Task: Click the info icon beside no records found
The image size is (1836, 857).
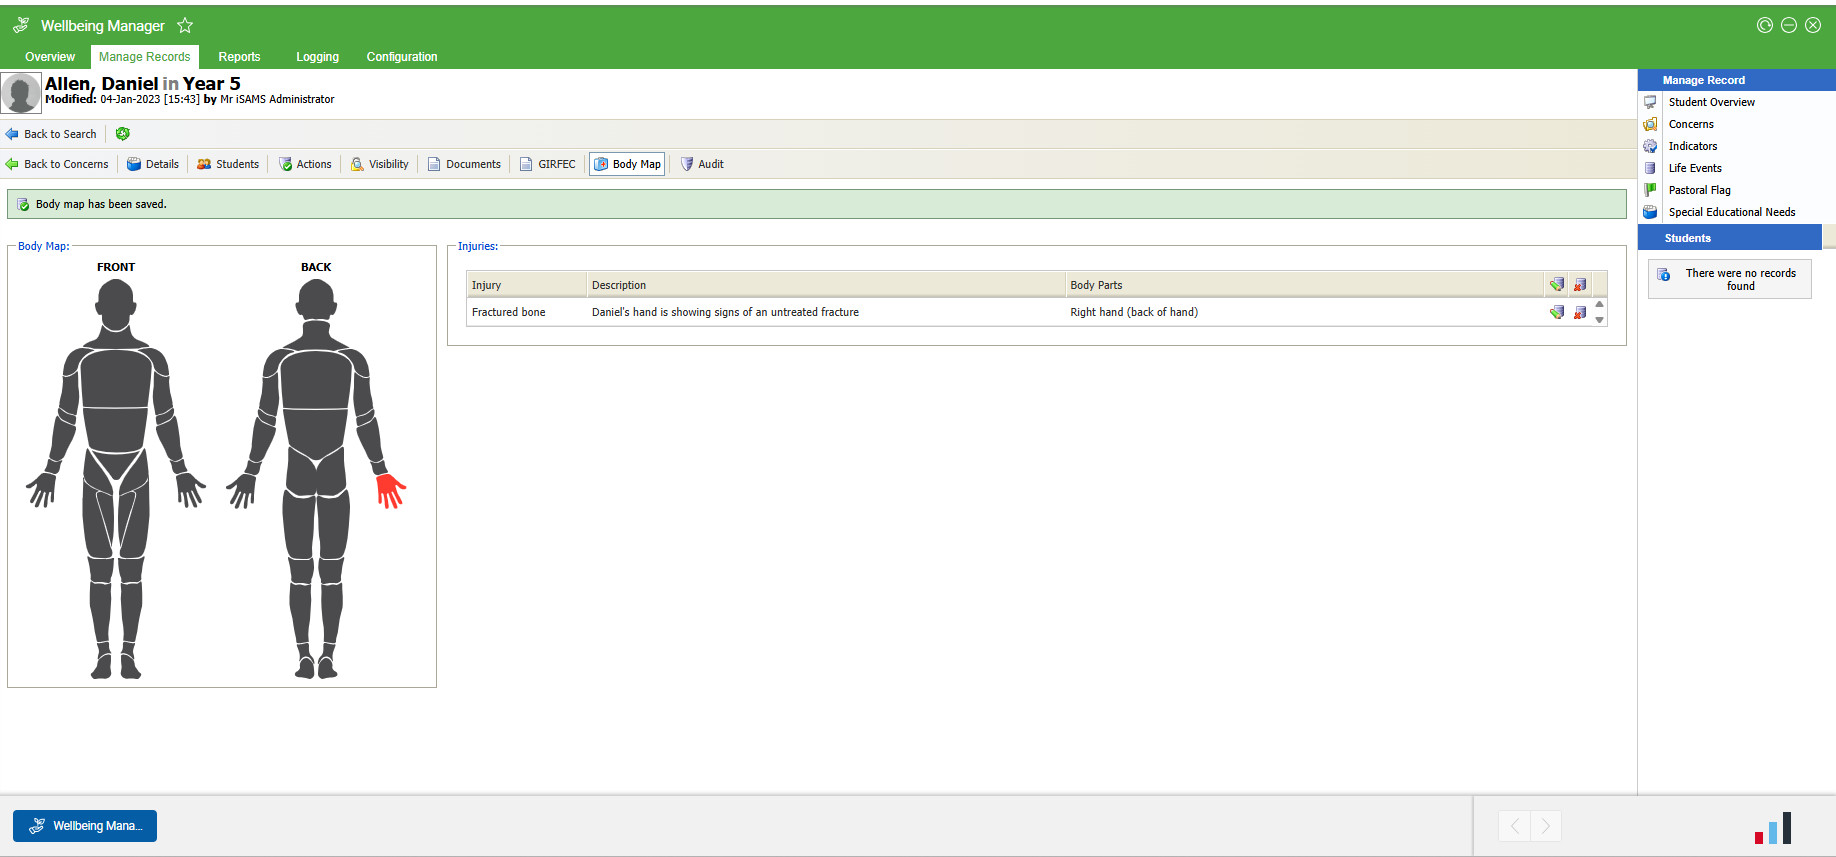Action: coord(1664,275)
